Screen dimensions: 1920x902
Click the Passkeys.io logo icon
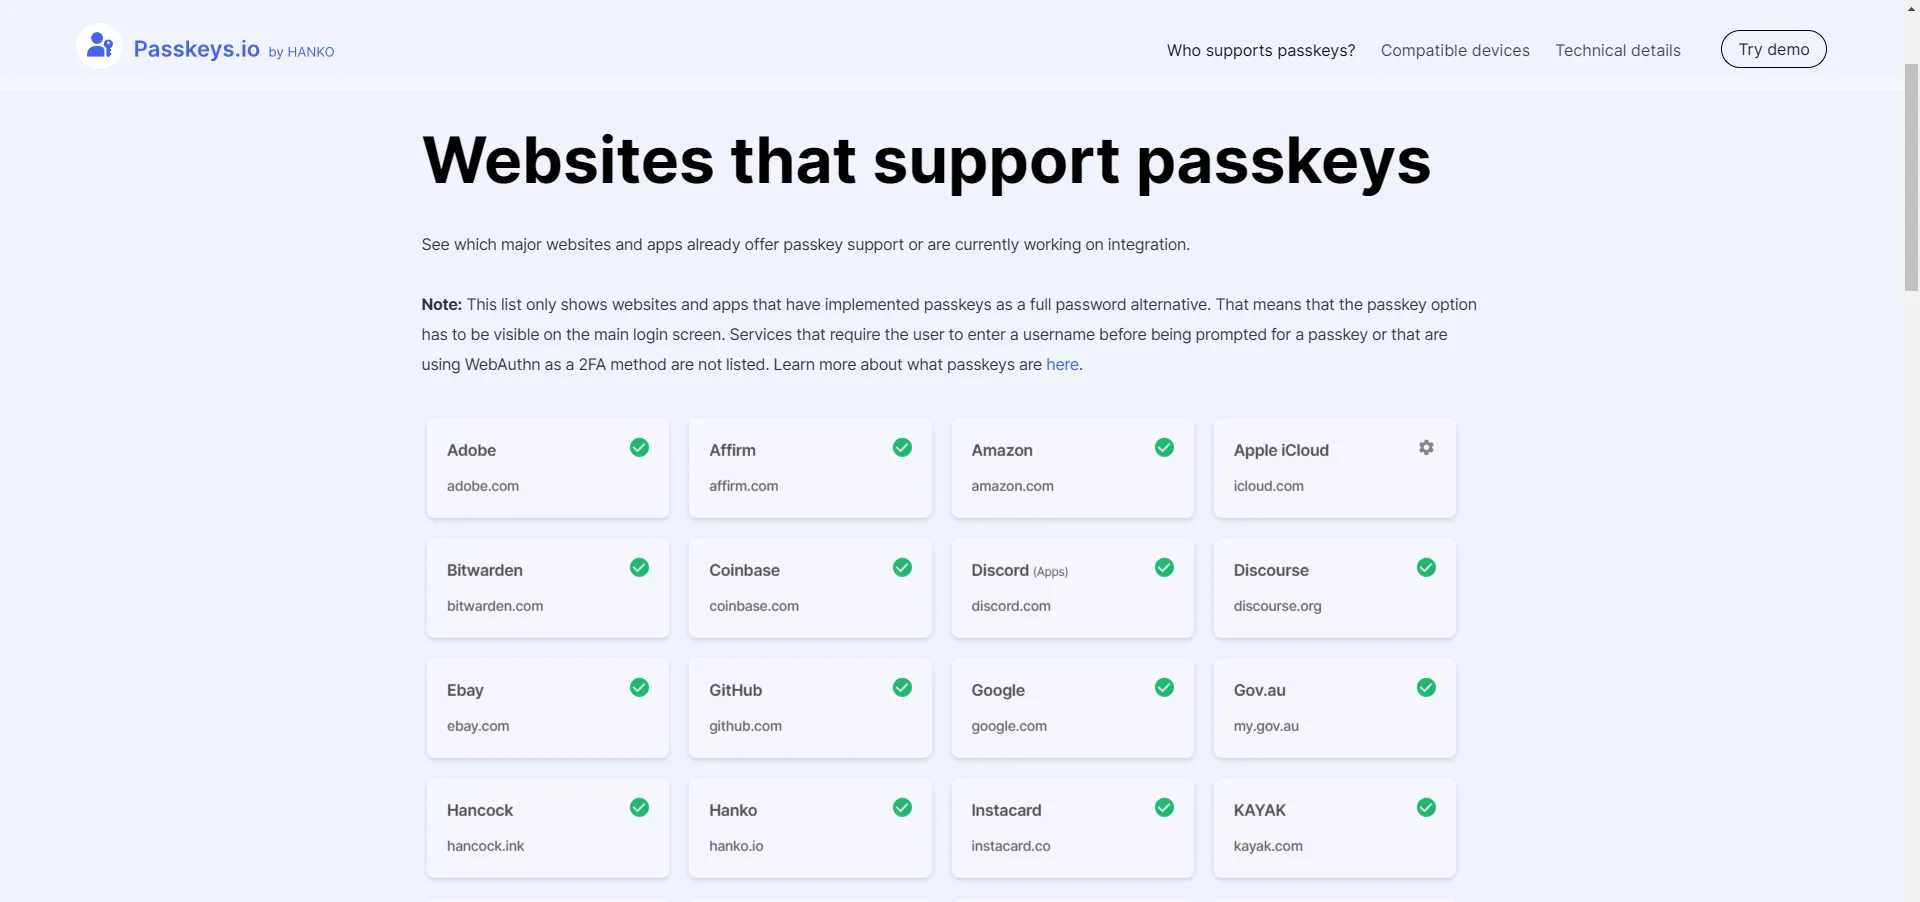98,45
